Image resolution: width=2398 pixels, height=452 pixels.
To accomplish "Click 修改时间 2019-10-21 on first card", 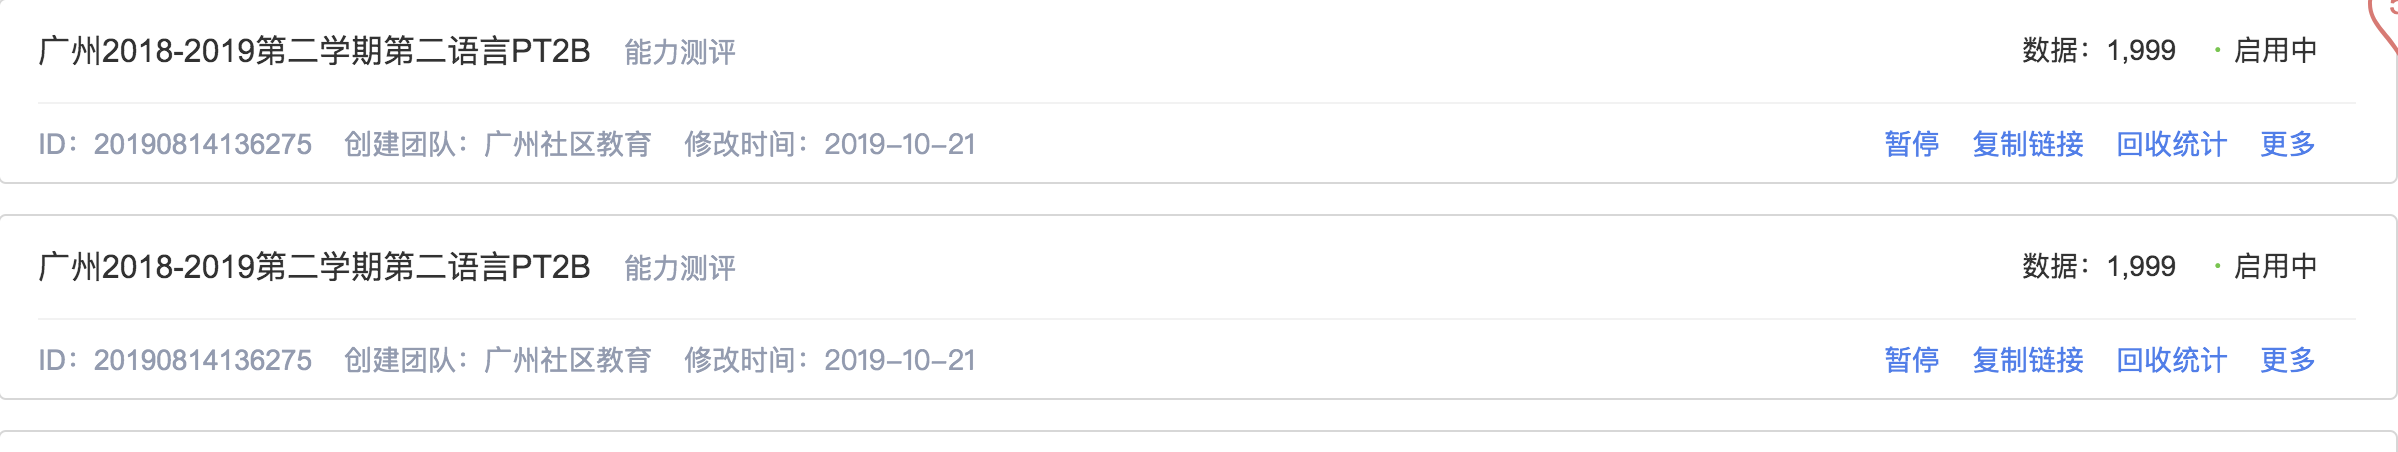I will coord(829,144).
